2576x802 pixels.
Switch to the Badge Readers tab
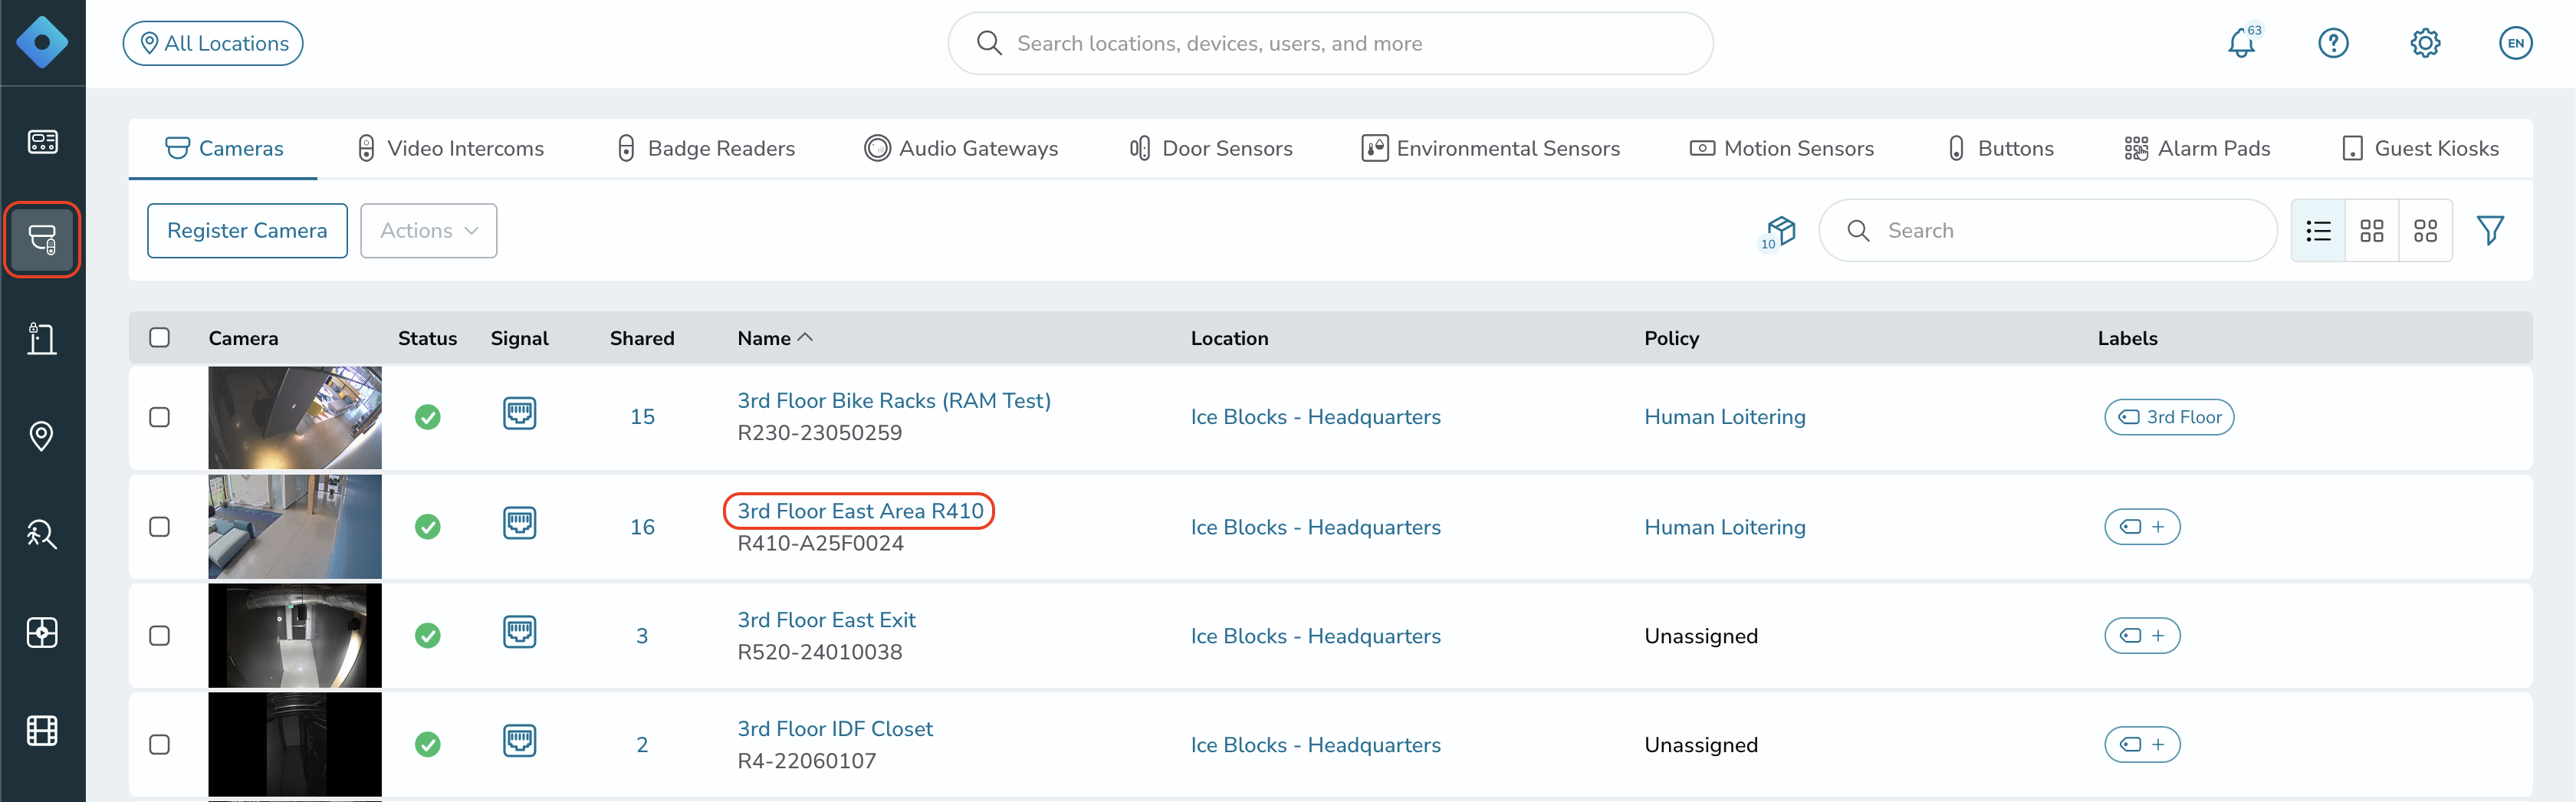[x=706, y=148]
